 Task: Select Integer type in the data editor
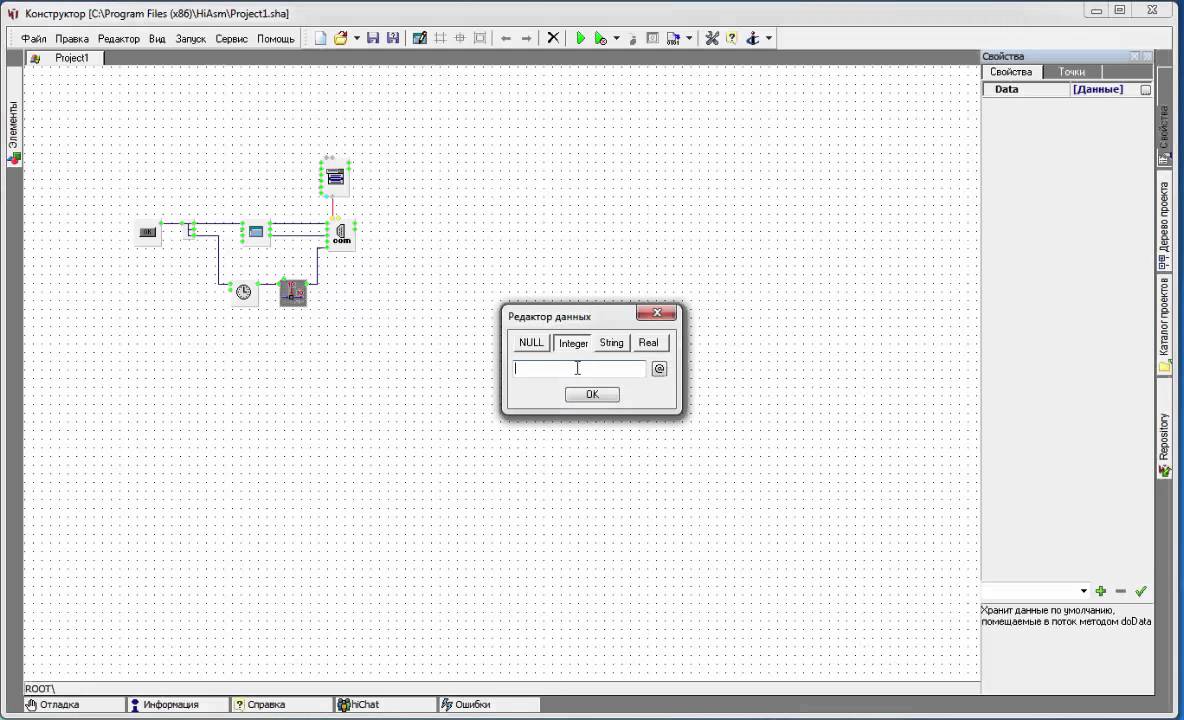pyautogui.click(x=573, y=343)
